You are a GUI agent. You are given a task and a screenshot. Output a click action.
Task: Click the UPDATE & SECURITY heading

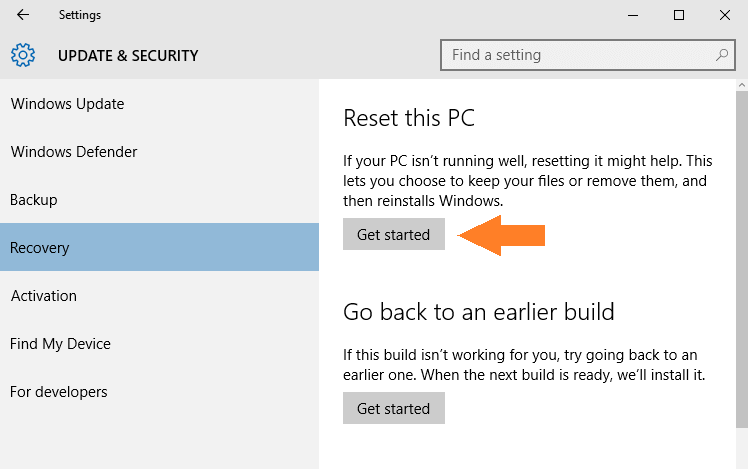coord(128,56)
